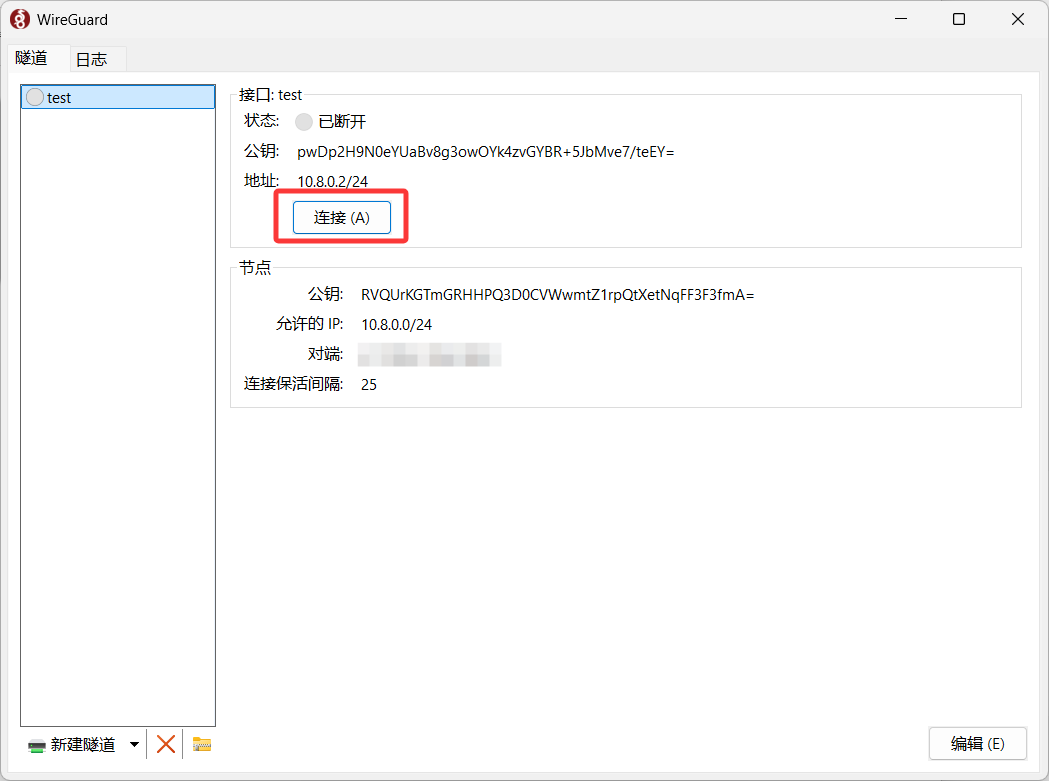Click the WireGuard logo in title bar
1049x781 pixels.
click(19, 19)
